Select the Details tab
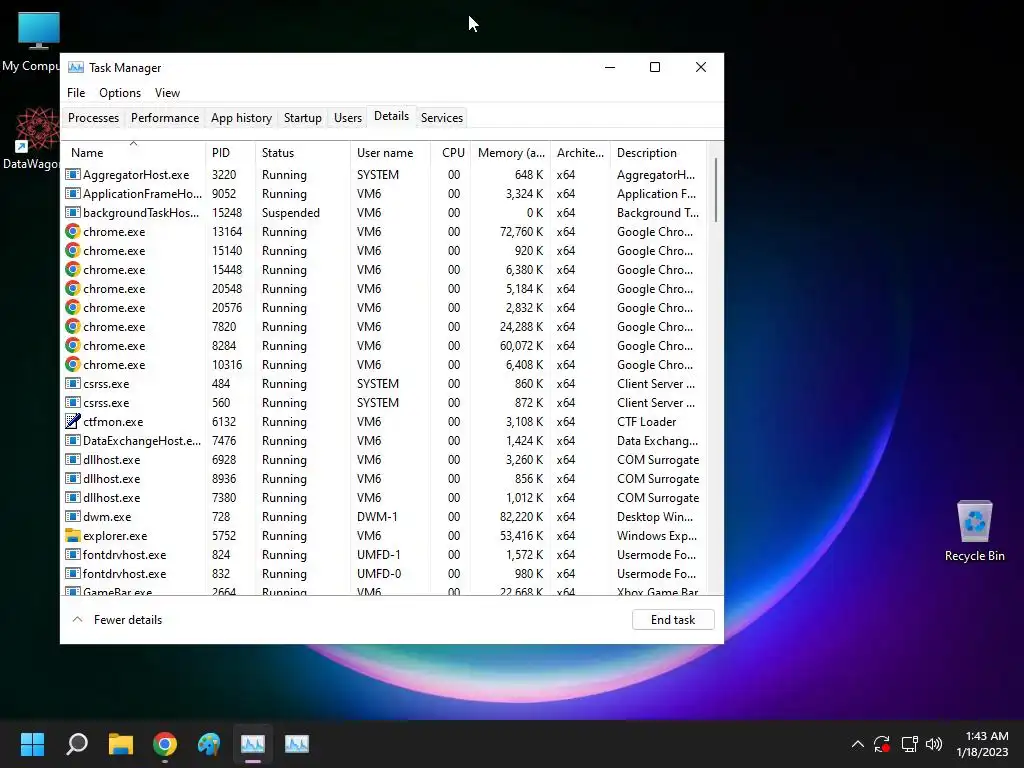Image resolution: width=1024 pixels, height=768 pixels. click(391, 116)
